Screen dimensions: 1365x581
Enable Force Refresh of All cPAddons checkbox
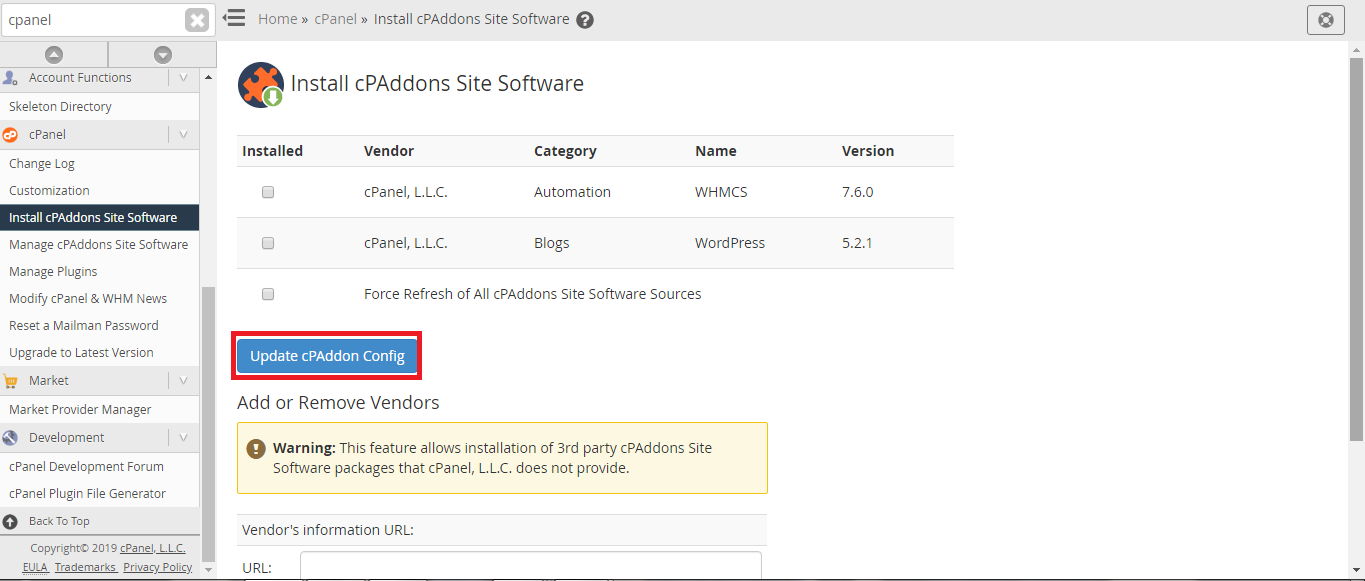(x=268, y=294)
